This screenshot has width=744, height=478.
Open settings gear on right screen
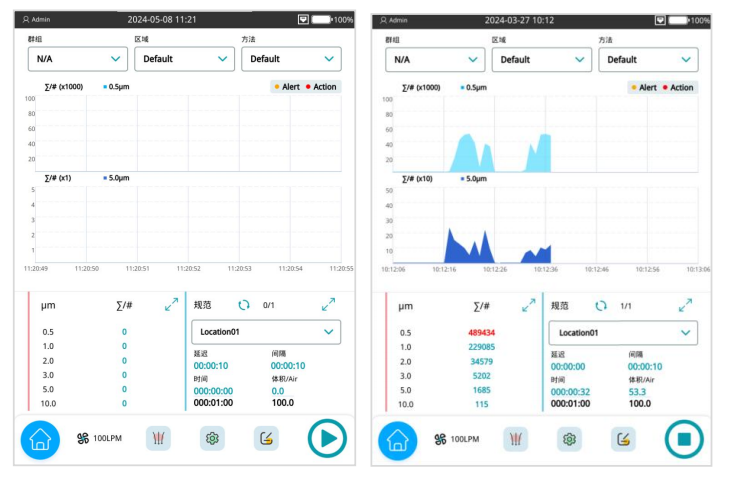570,439
